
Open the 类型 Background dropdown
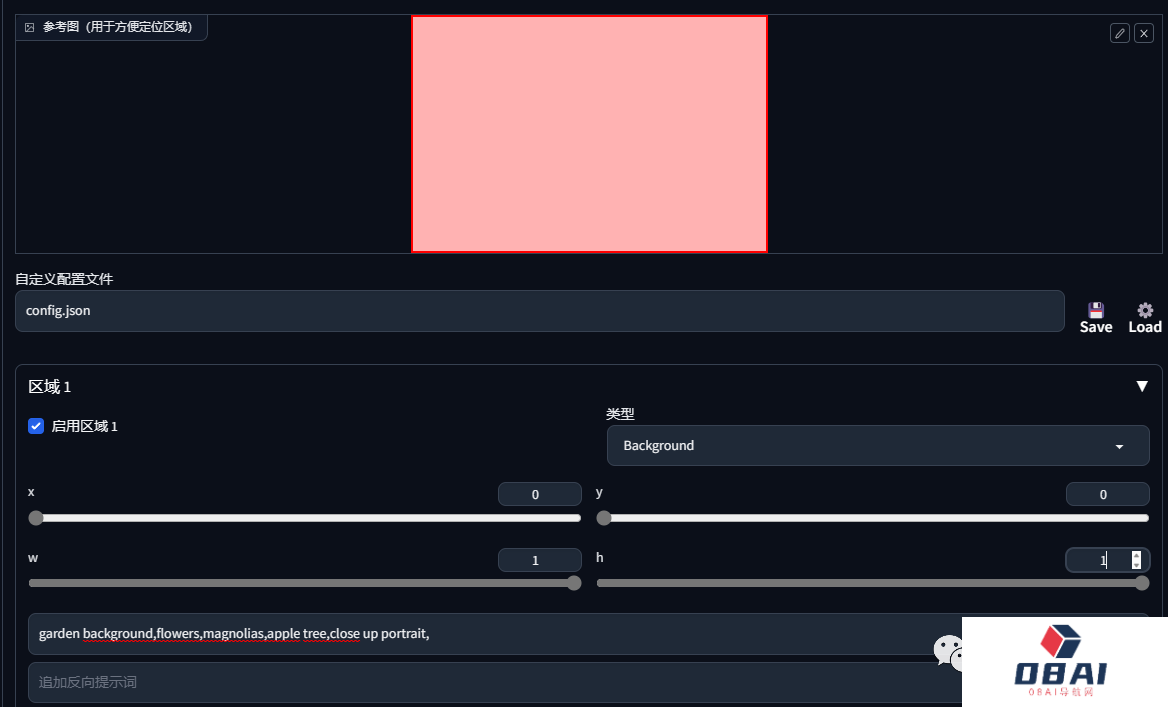coord(877,446)
